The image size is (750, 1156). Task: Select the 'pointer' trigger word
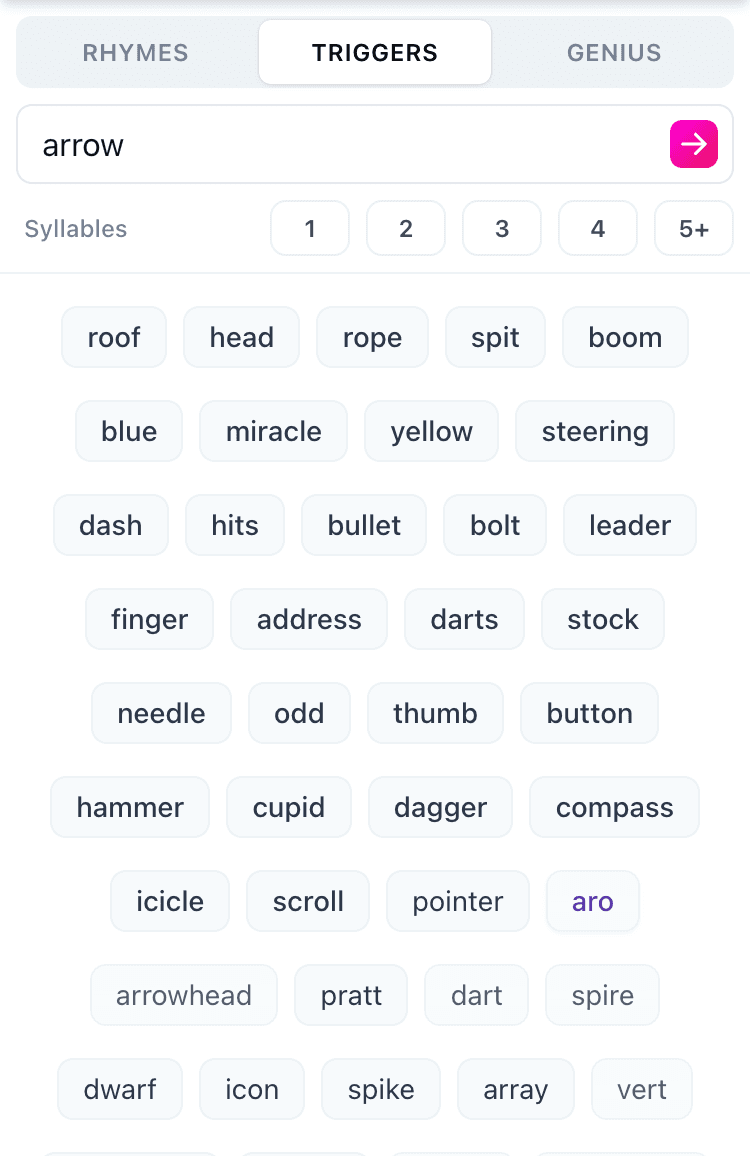(457, 901)
